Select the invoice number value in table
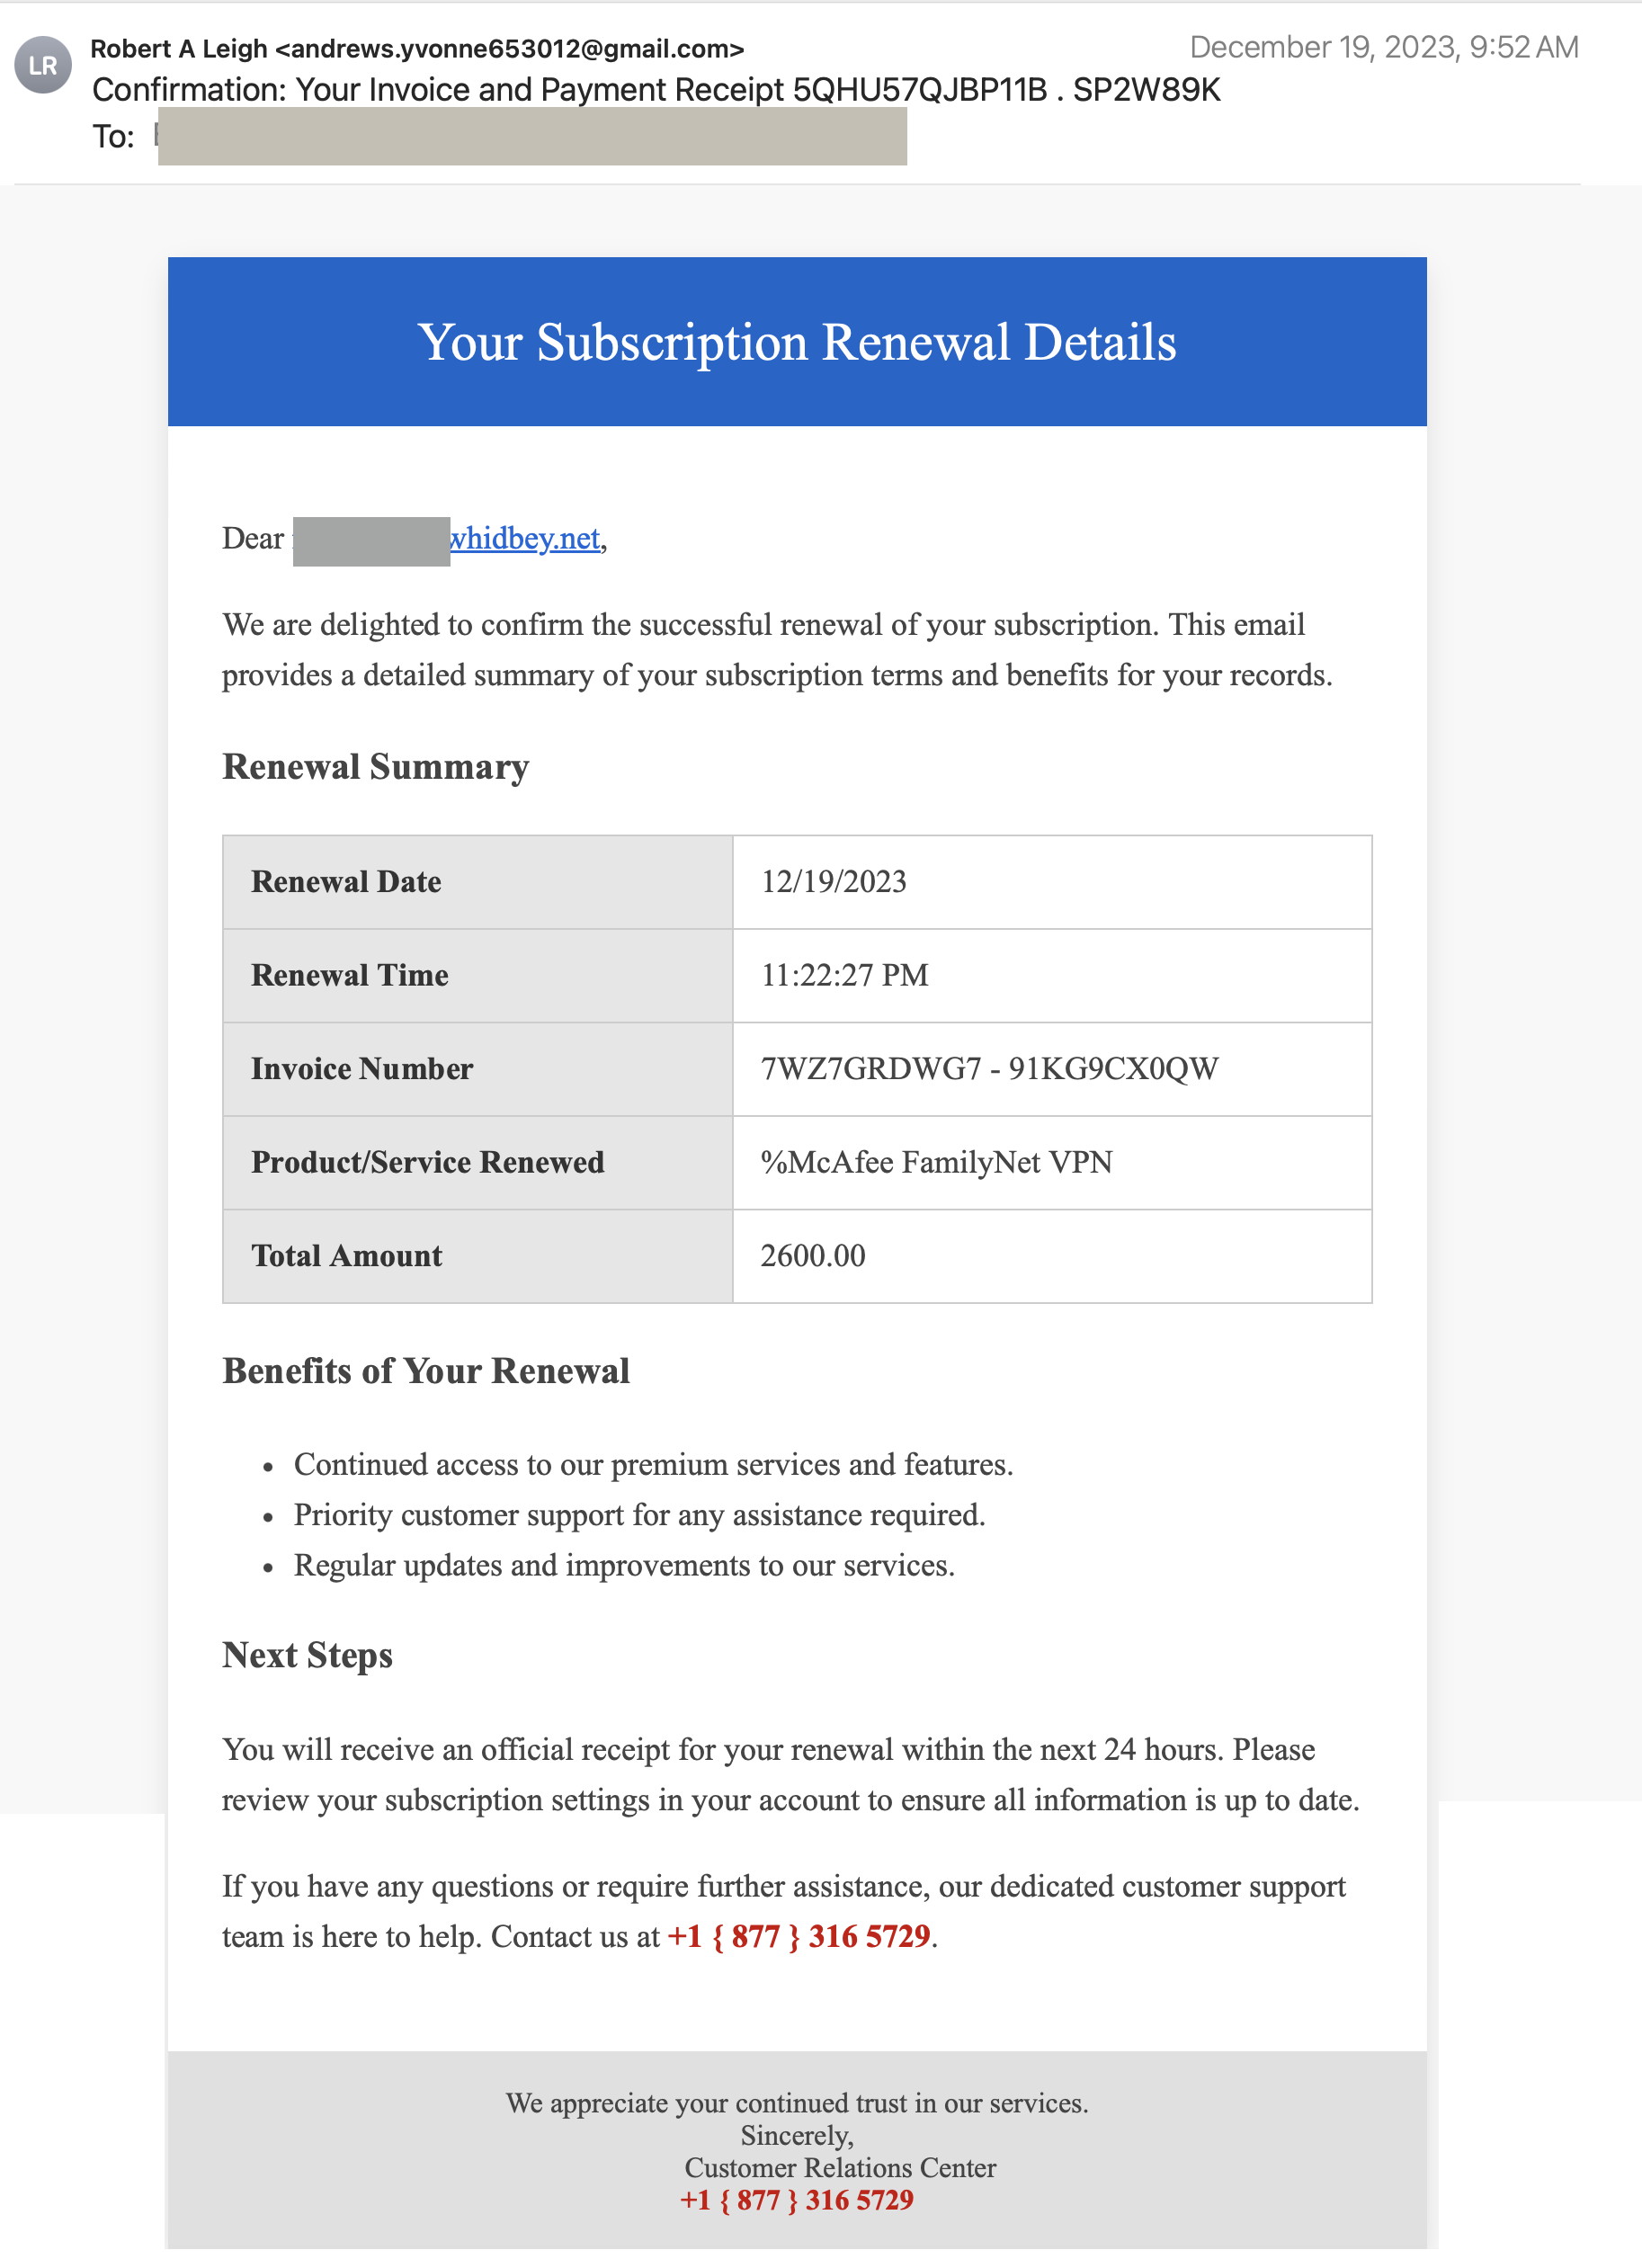 point(990,1068)
